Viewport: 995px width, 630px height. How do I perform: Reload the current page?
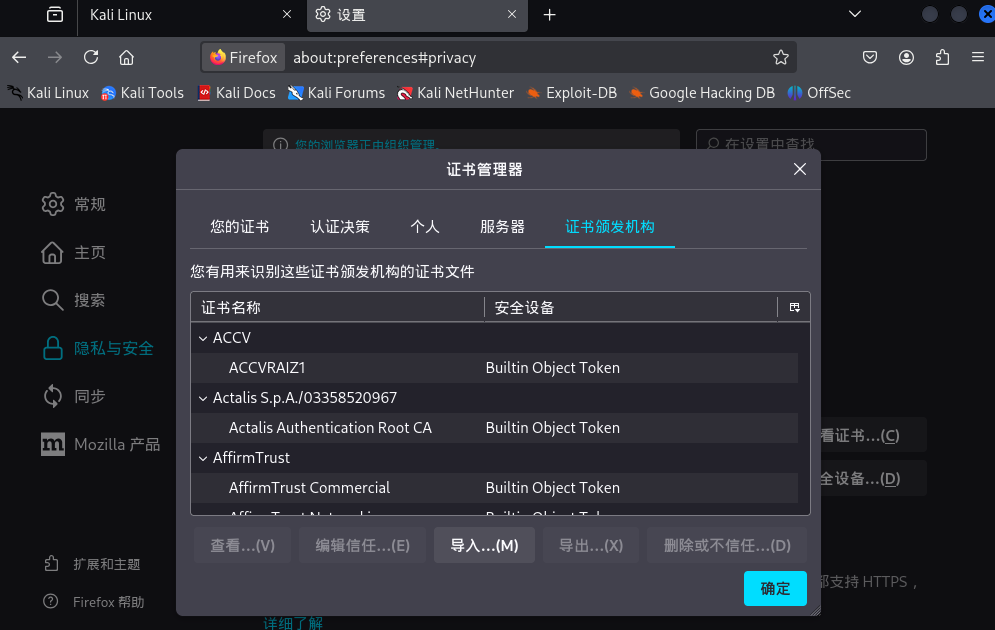tap(91, 58)
